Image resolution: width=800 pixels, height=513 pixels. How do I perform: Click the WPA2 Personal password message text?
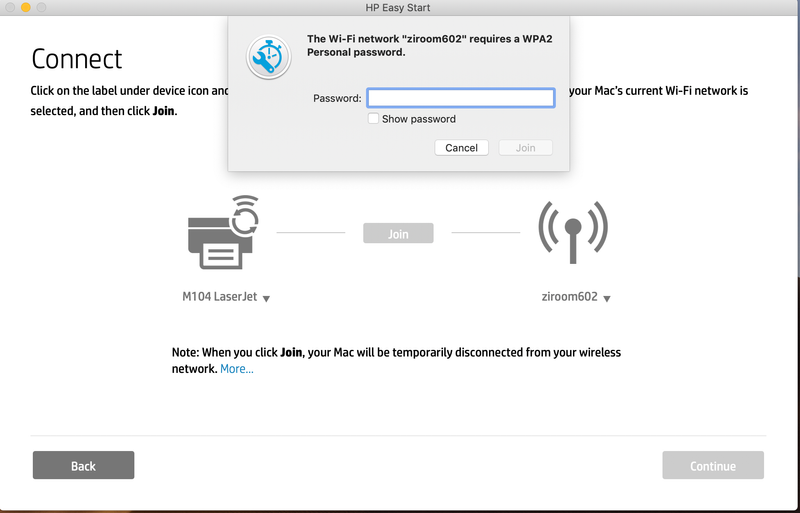pyautogui.click(x=430, y=45)
